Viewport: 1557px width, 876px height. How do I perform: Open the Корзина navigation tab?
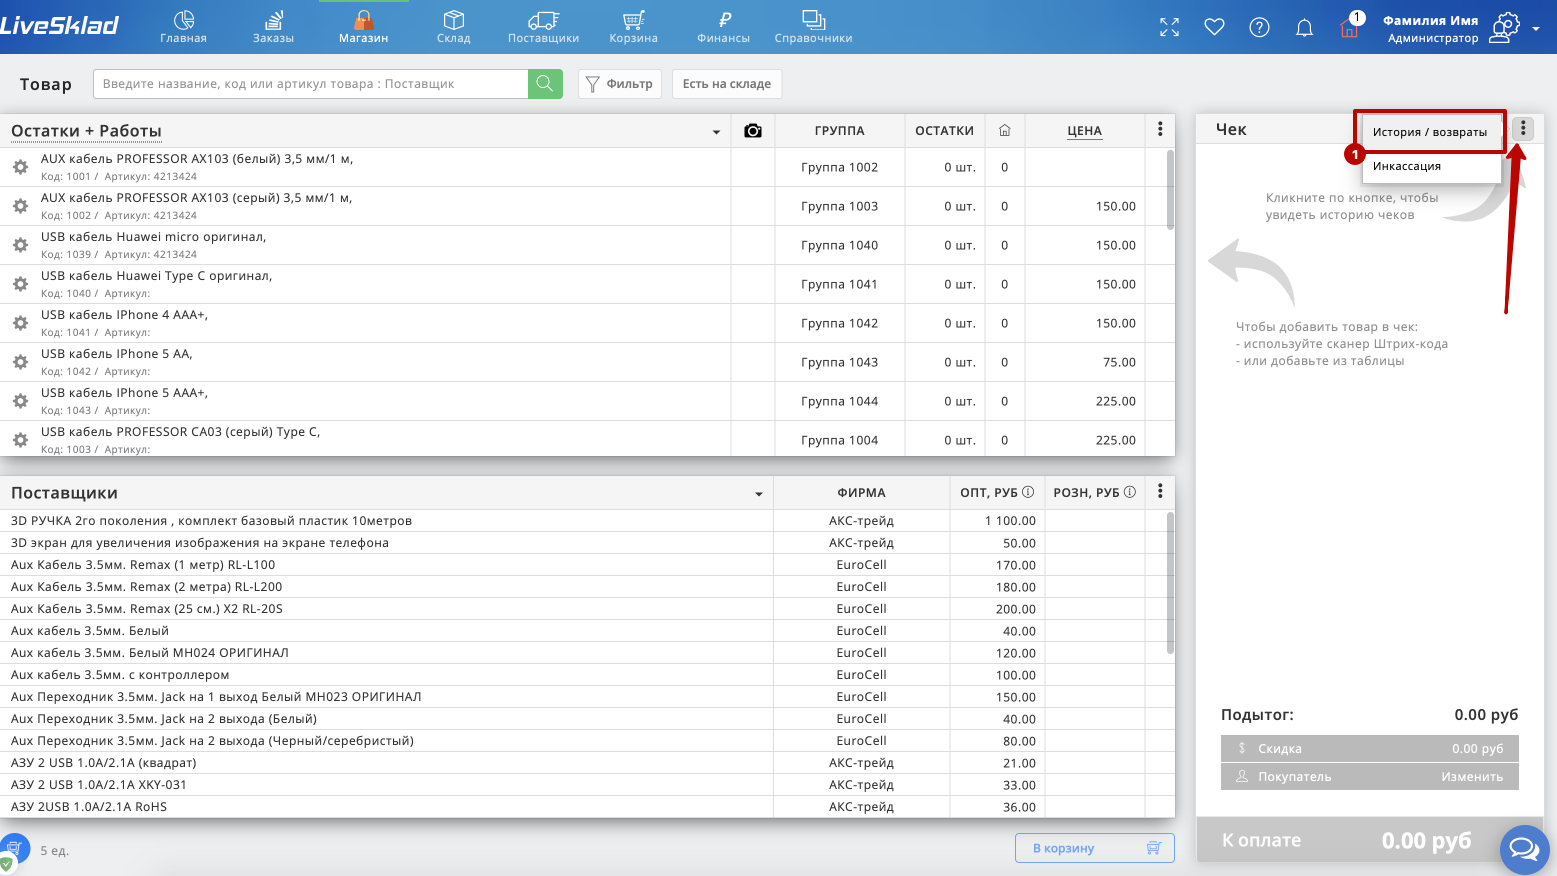point(633,27)
